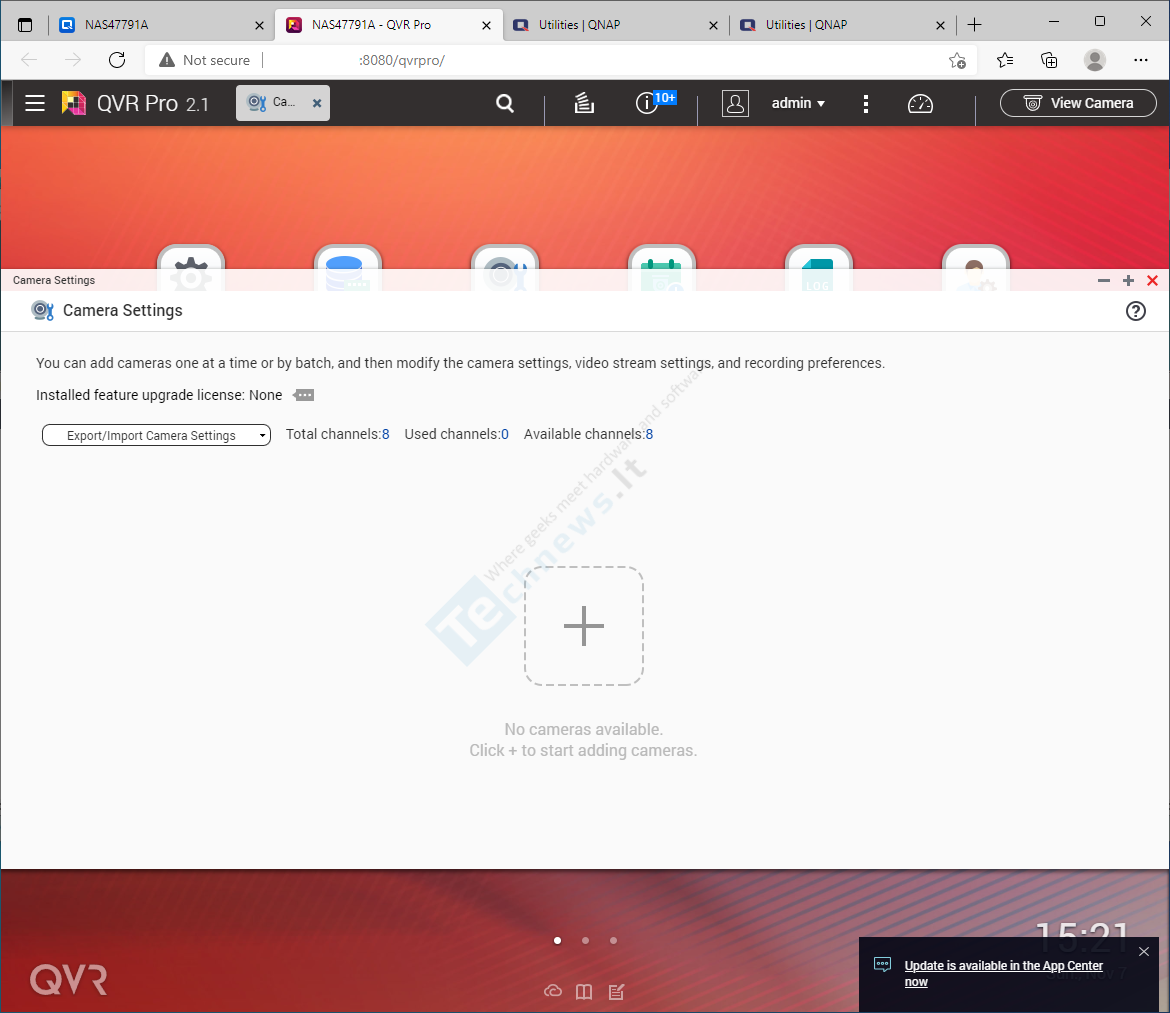Open browser Settings and more ellipsis
The width and height of the screenshot is (1170, 1013).
pyautogui.click(x=1141, y=60)
